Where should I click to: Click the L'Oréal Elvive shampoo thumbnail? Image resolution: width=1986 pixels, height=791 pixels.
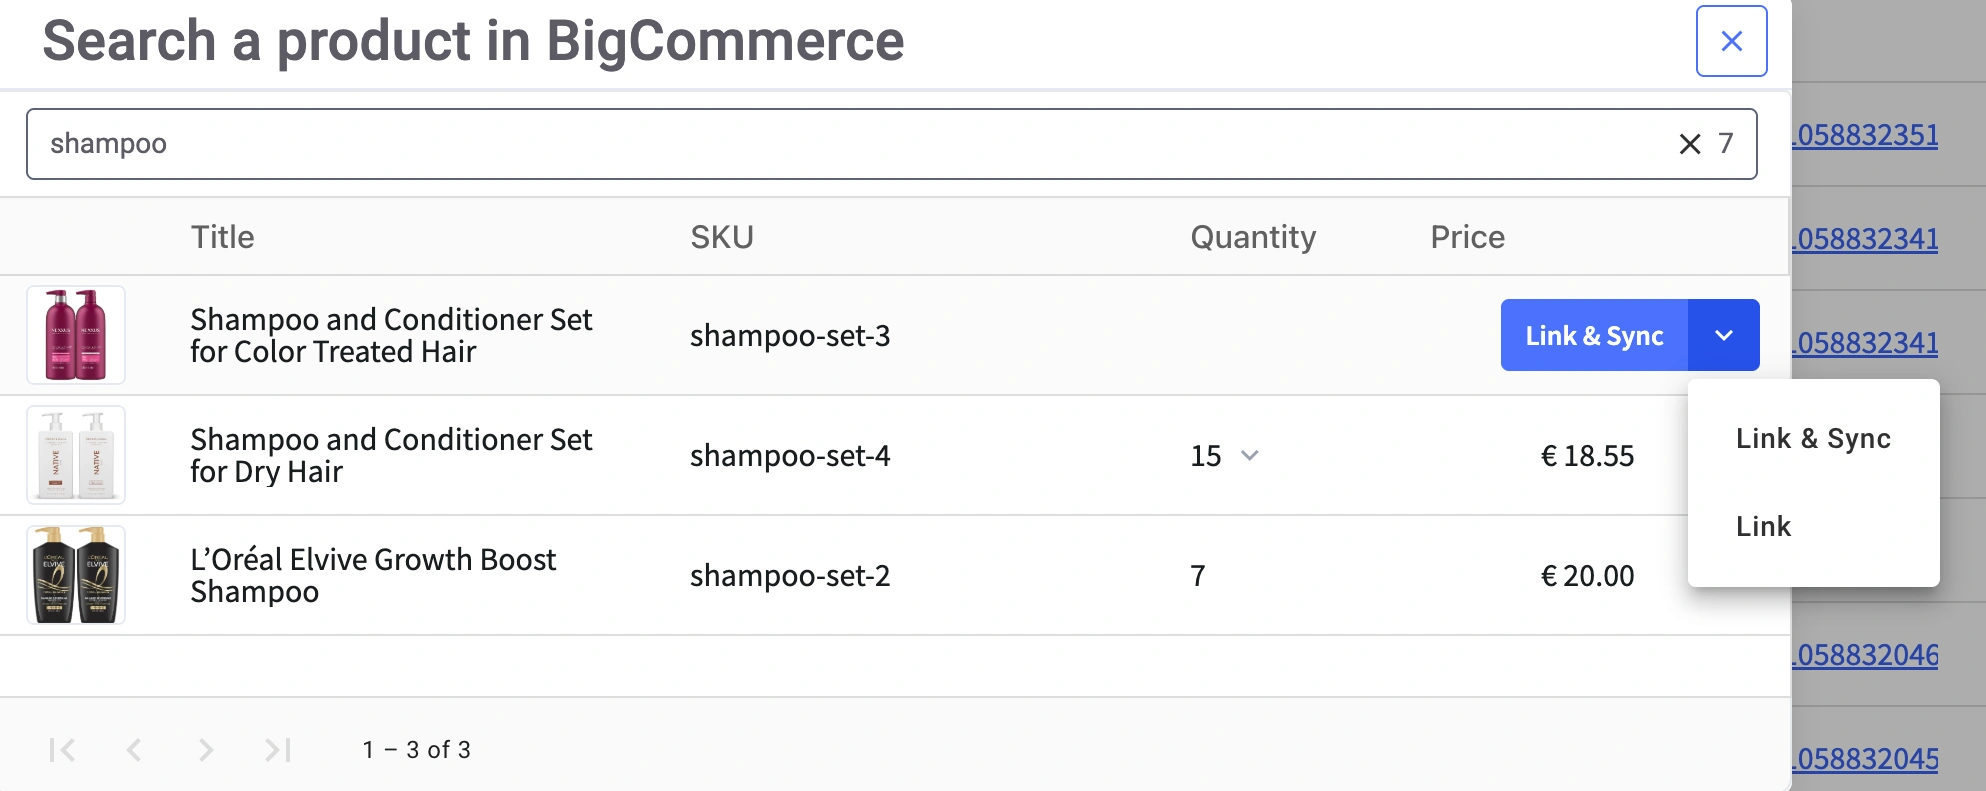tap(76, 575)
